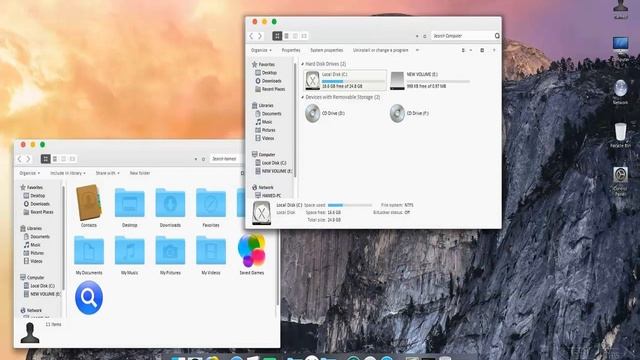Select Recent Places in Computer window sidebar
Screen dimensions: 640x360
tap(270, 89)
